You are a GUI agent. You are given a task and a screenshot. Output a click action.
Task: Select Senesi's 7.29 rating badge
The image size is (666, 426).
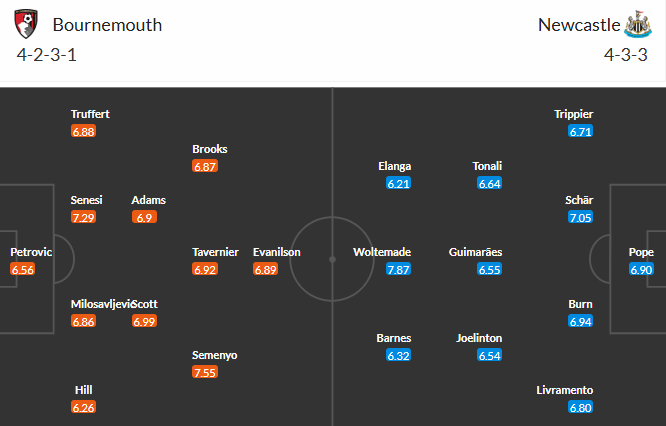click(x=83, y=217)
